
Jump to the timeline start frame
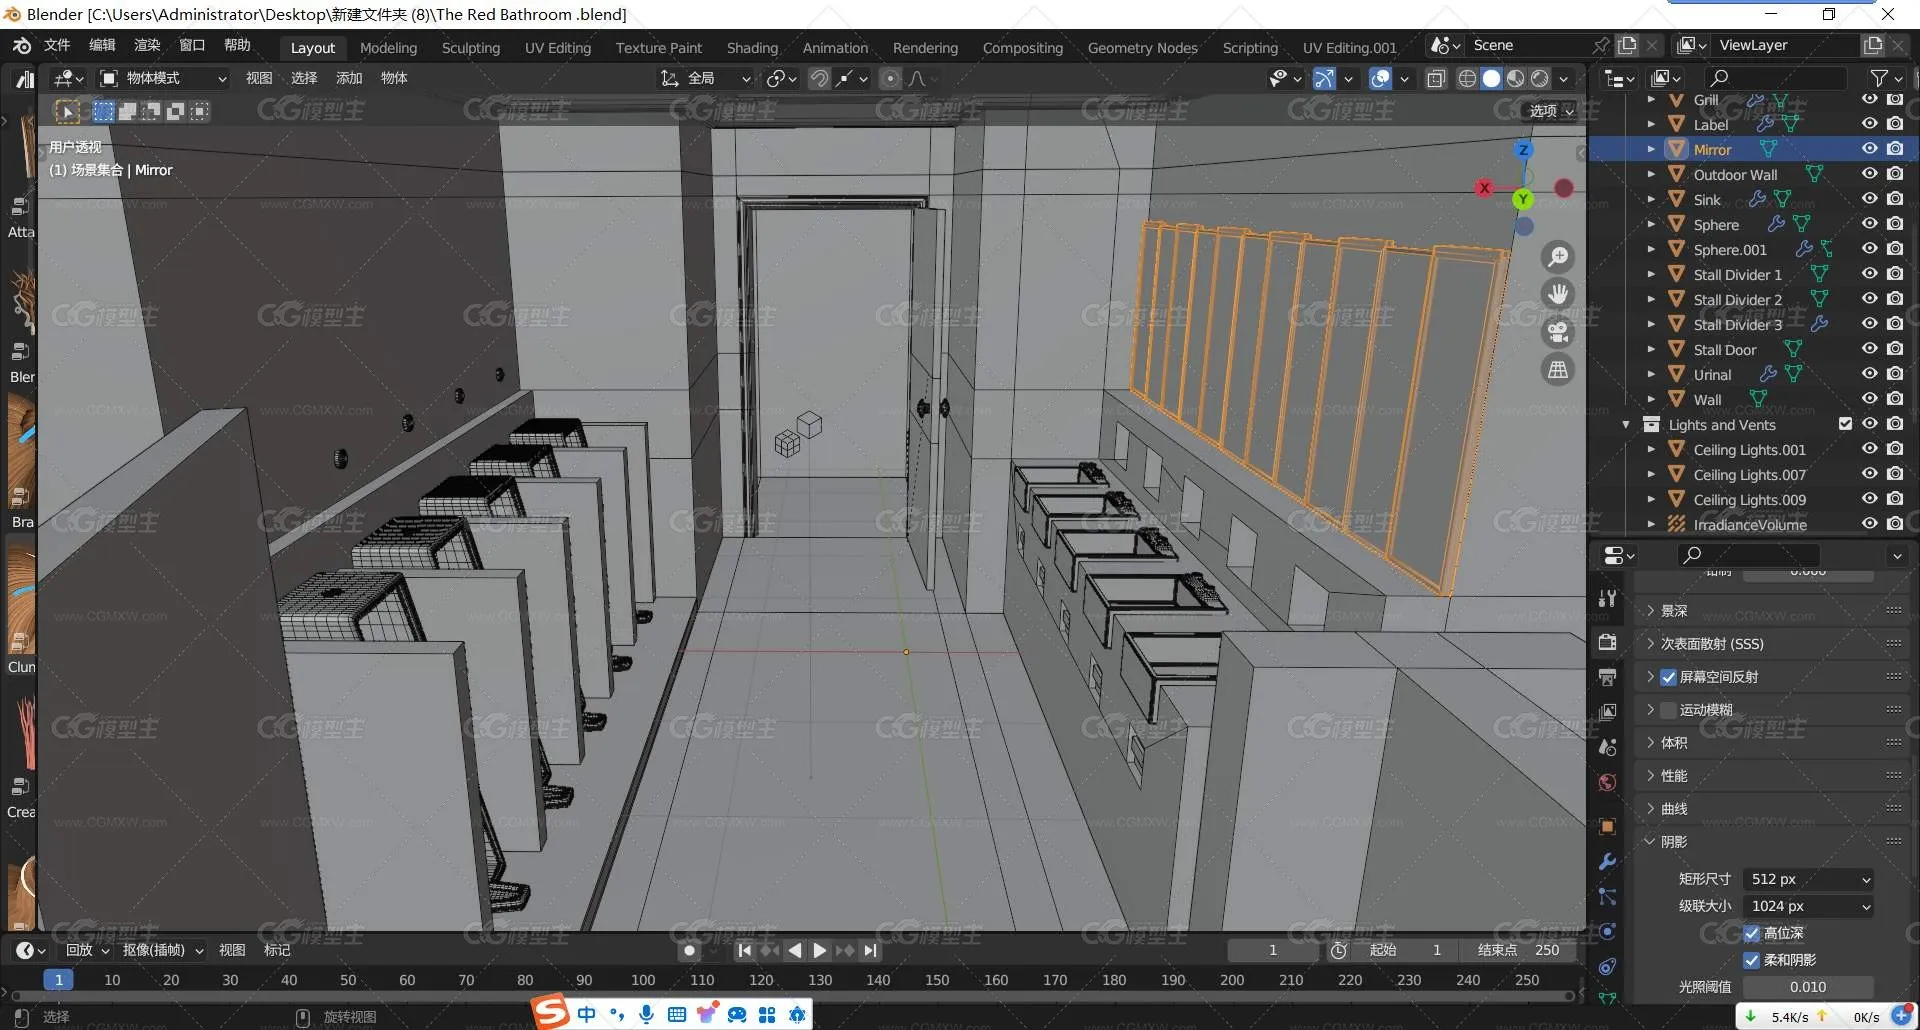744,950
